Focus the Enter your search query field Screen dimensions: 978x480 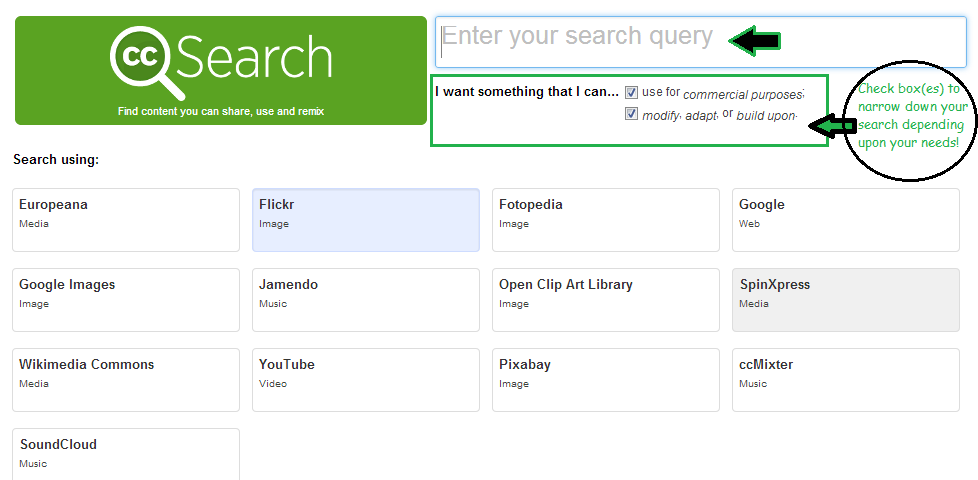(700, 42)
